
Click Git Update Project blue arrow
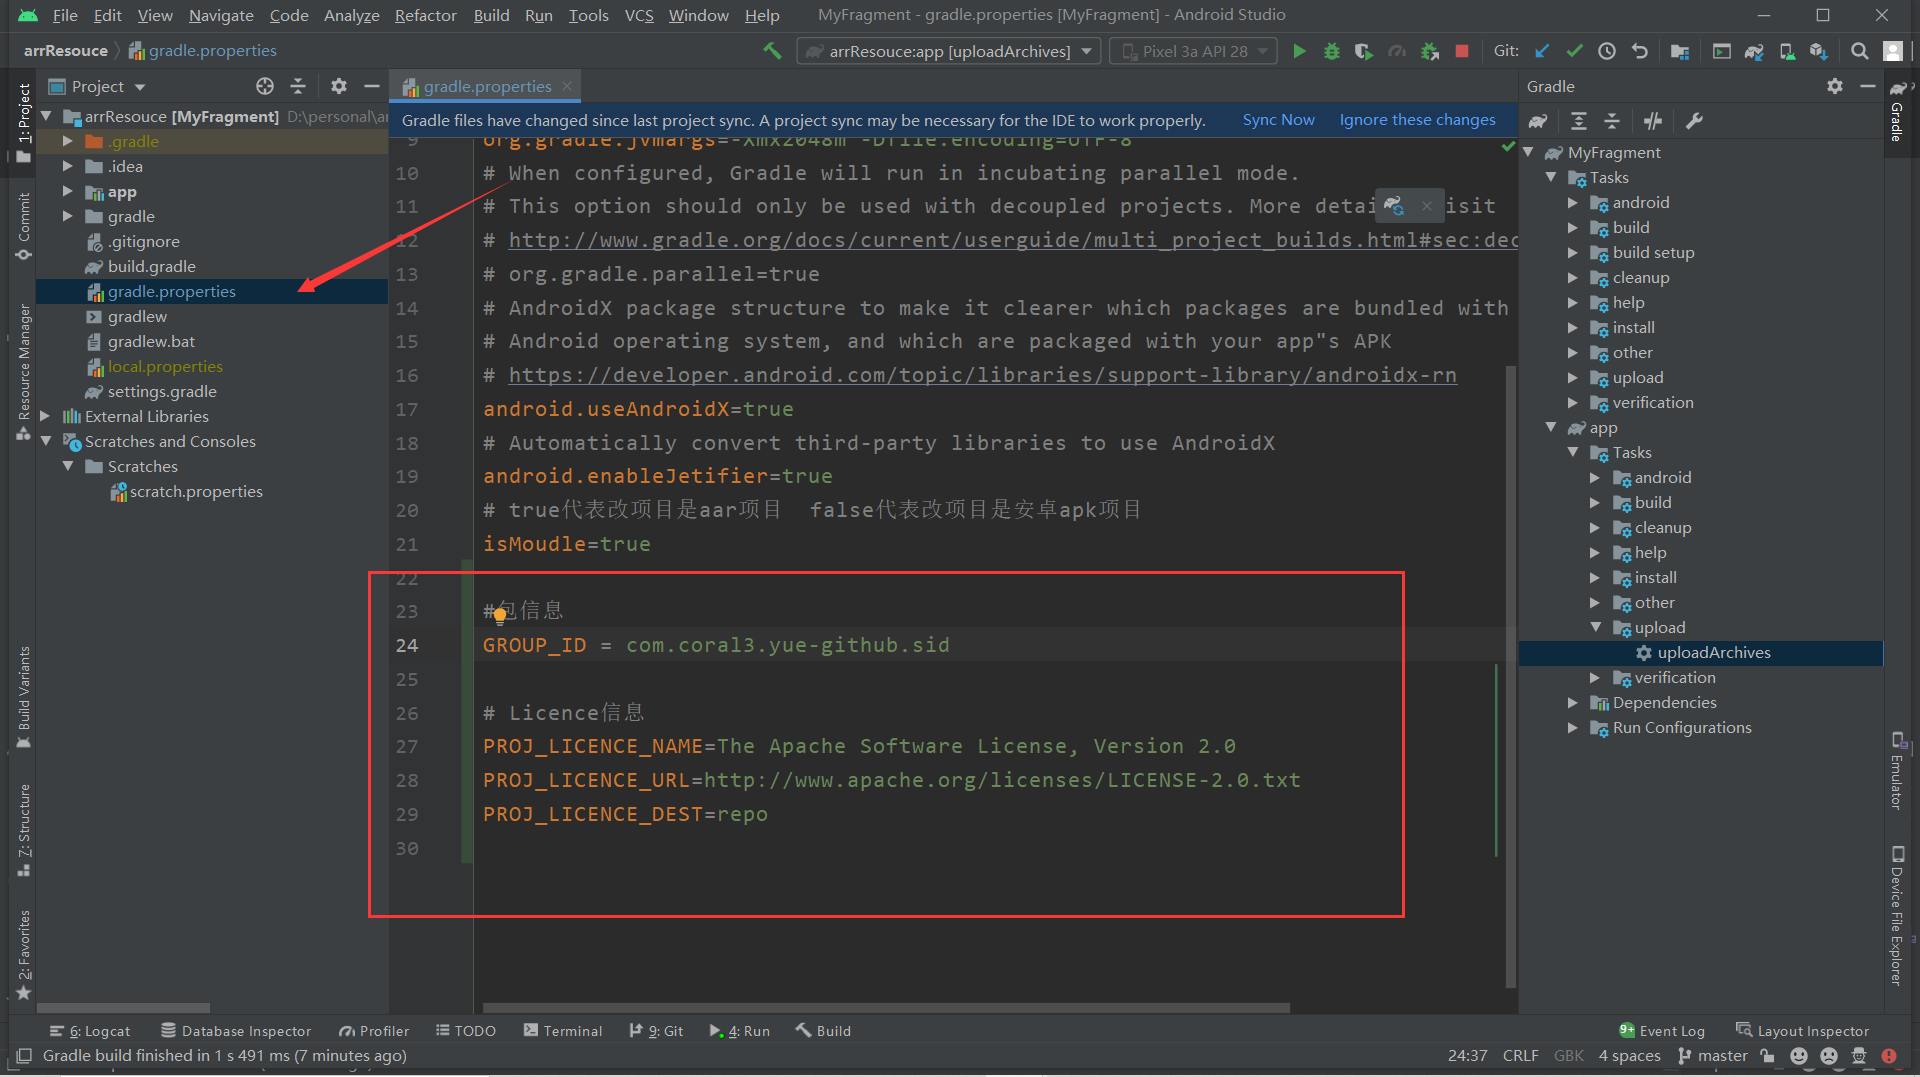1542,51
